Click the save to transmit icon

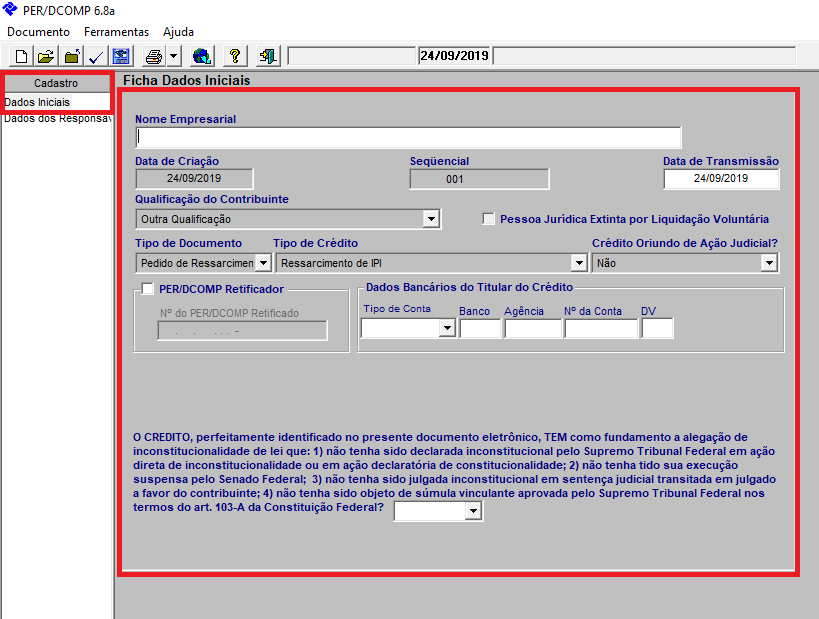click(x=121, y=56)
